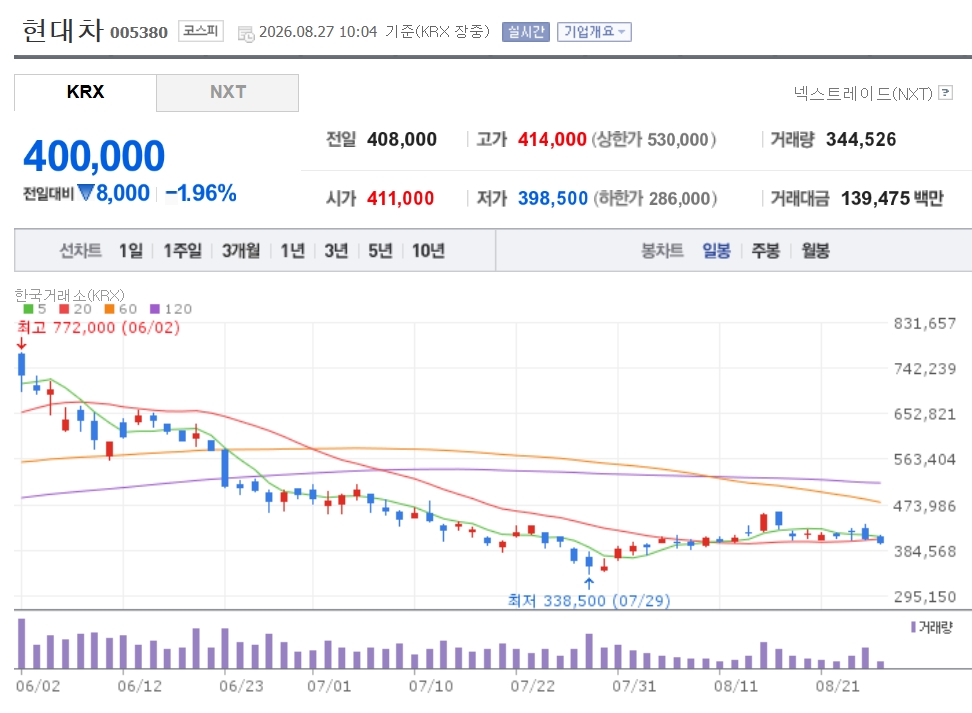Select the 주봉 weekly candle chart
The height and width of the screenshot is (713, 972).
766,250
